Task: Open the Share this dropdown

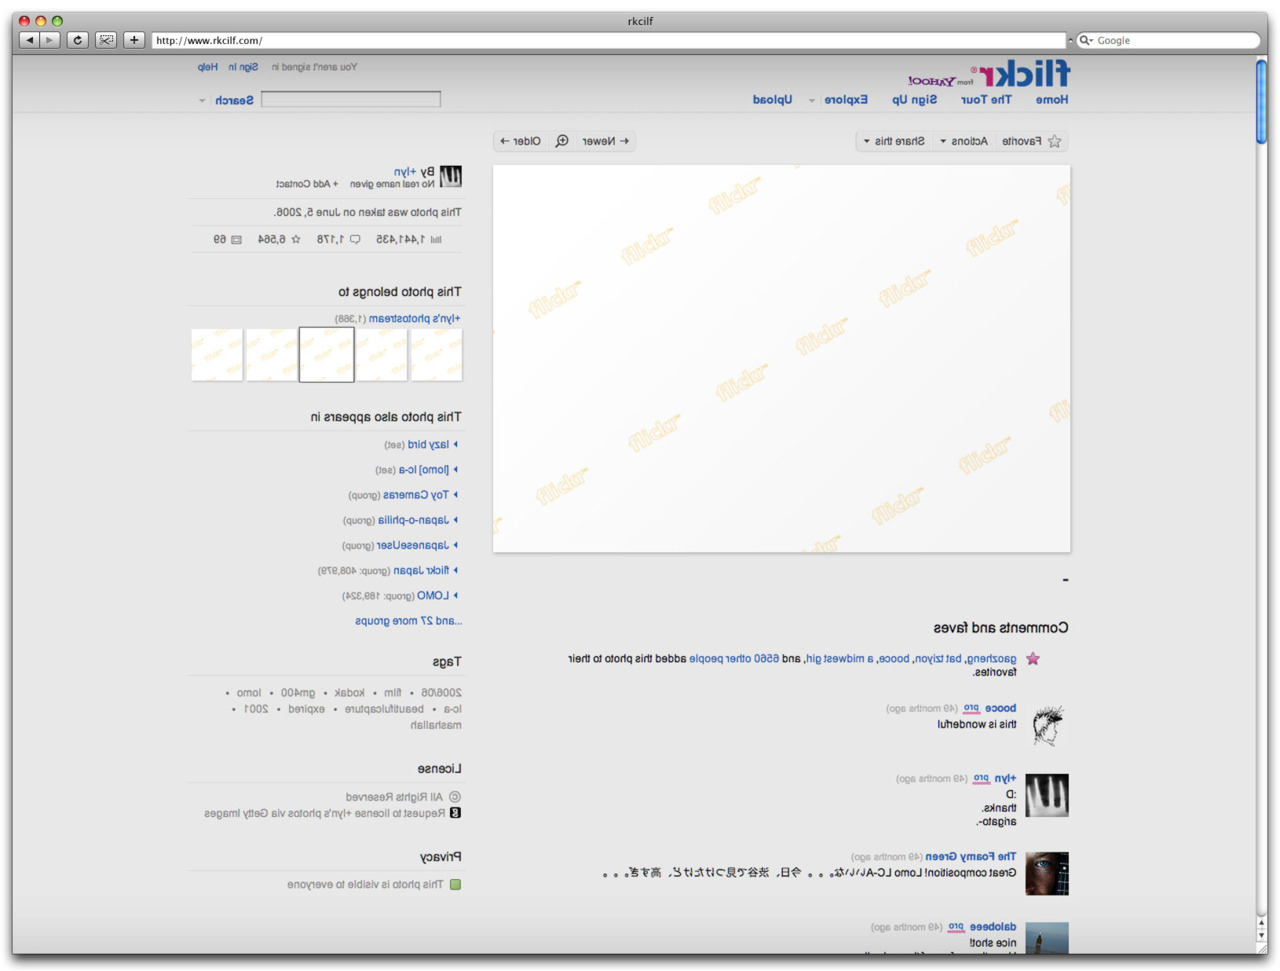Action: tap(893, 142)
